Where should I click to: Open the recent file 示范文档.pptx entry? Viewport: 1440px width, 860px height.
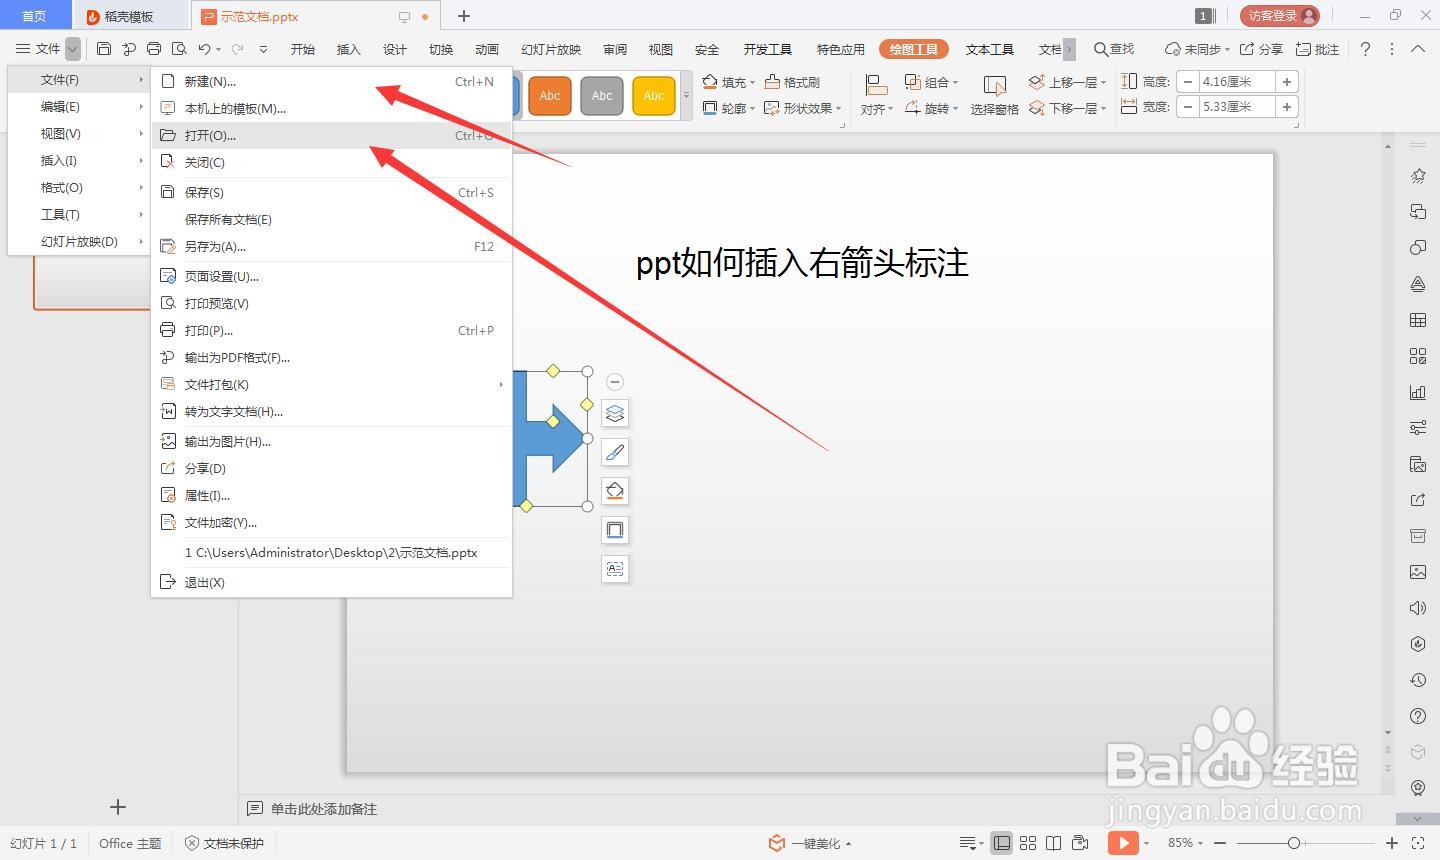click(x=332, y=552)
